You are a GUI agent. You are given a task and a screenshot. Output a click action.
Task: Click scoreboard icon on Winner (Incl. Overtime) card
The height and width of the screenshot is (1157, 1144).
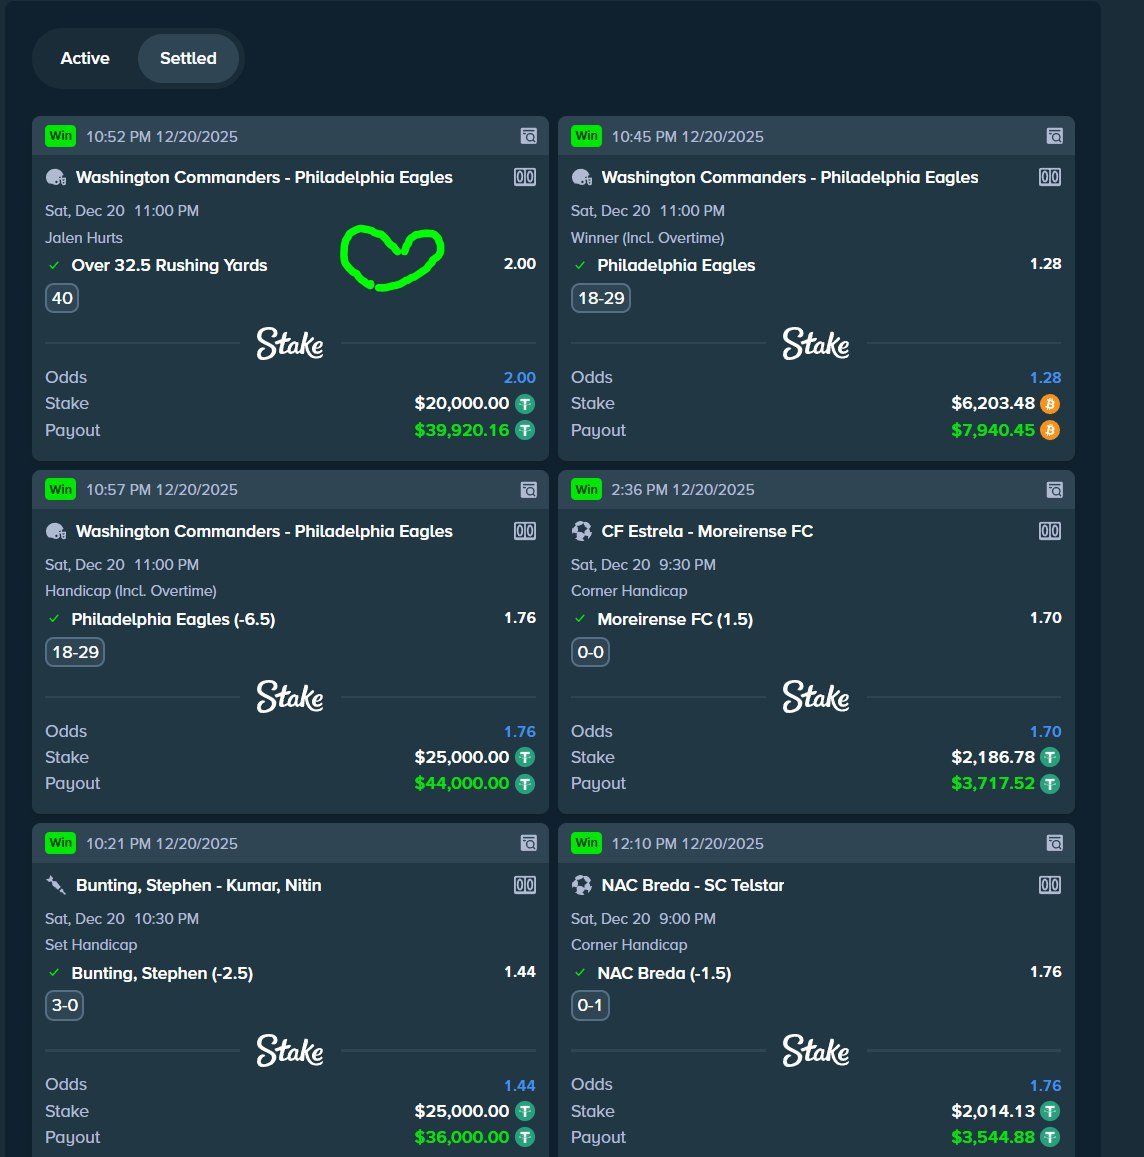coord(1050,177)
